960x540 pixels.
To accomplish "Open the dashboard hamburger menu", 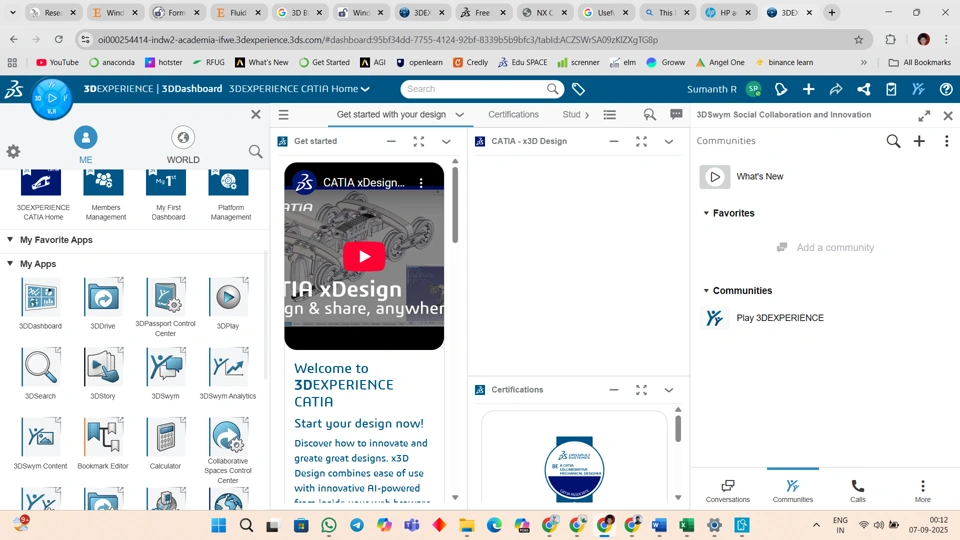I will pyautogui.click(x=283, y=114).
